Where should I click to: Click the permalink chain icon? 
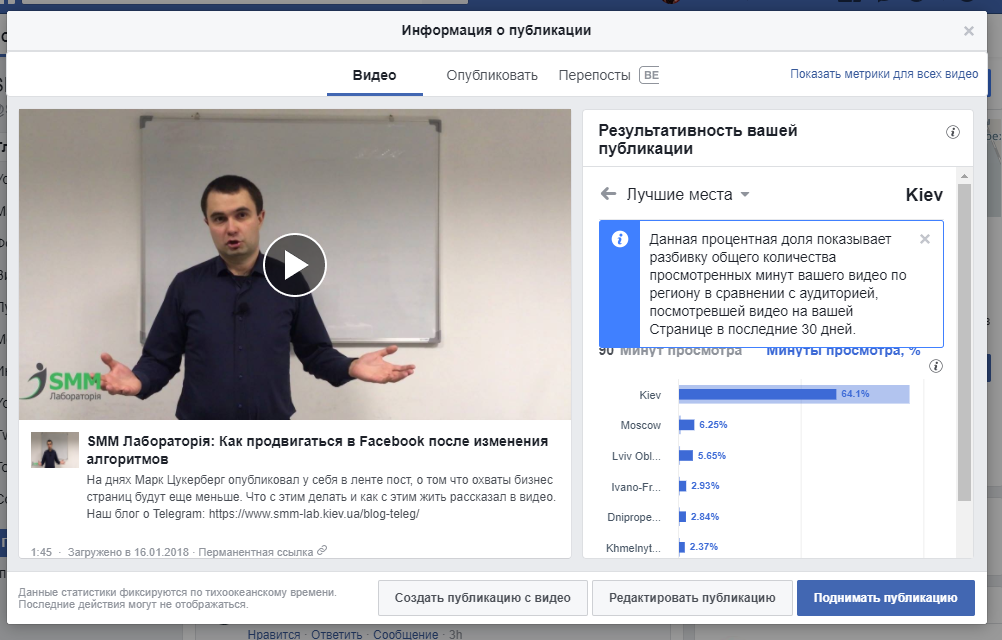coord(322,550)
